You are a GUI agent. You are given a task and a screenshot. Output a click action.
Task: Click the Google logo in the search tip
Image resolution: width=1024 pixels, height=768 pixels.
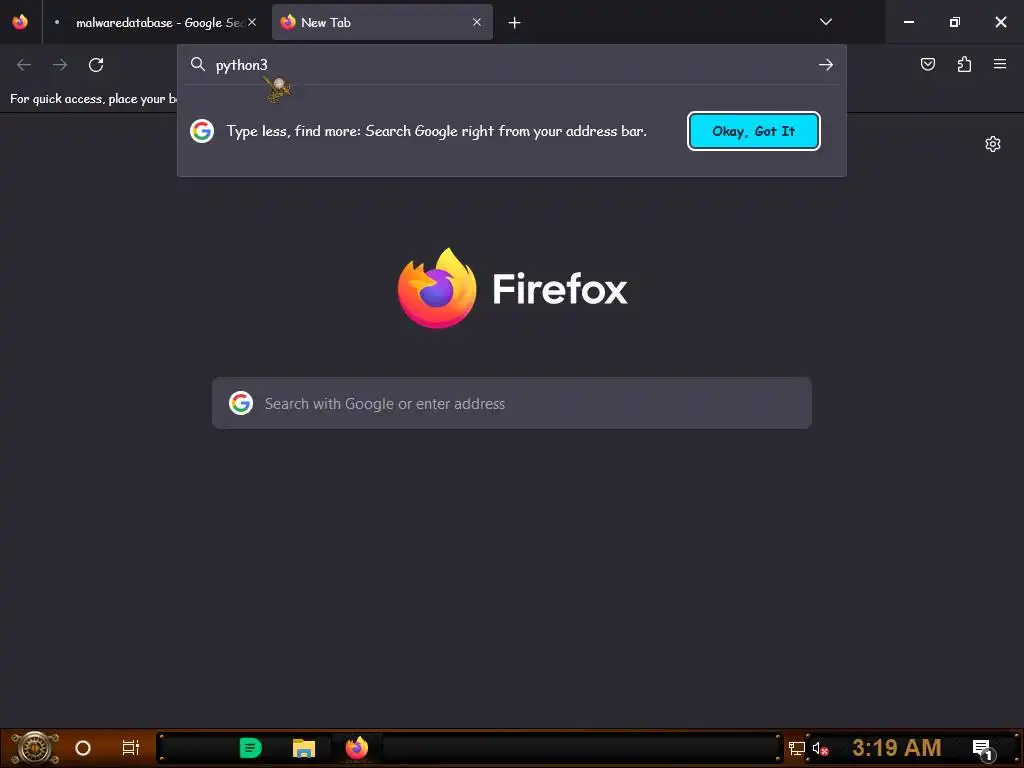[202, 131]
